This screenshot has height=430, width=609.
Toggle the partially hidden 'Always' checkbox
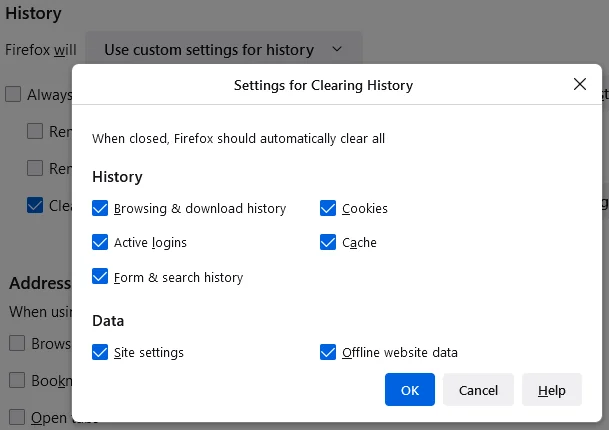tap(13, 95)
